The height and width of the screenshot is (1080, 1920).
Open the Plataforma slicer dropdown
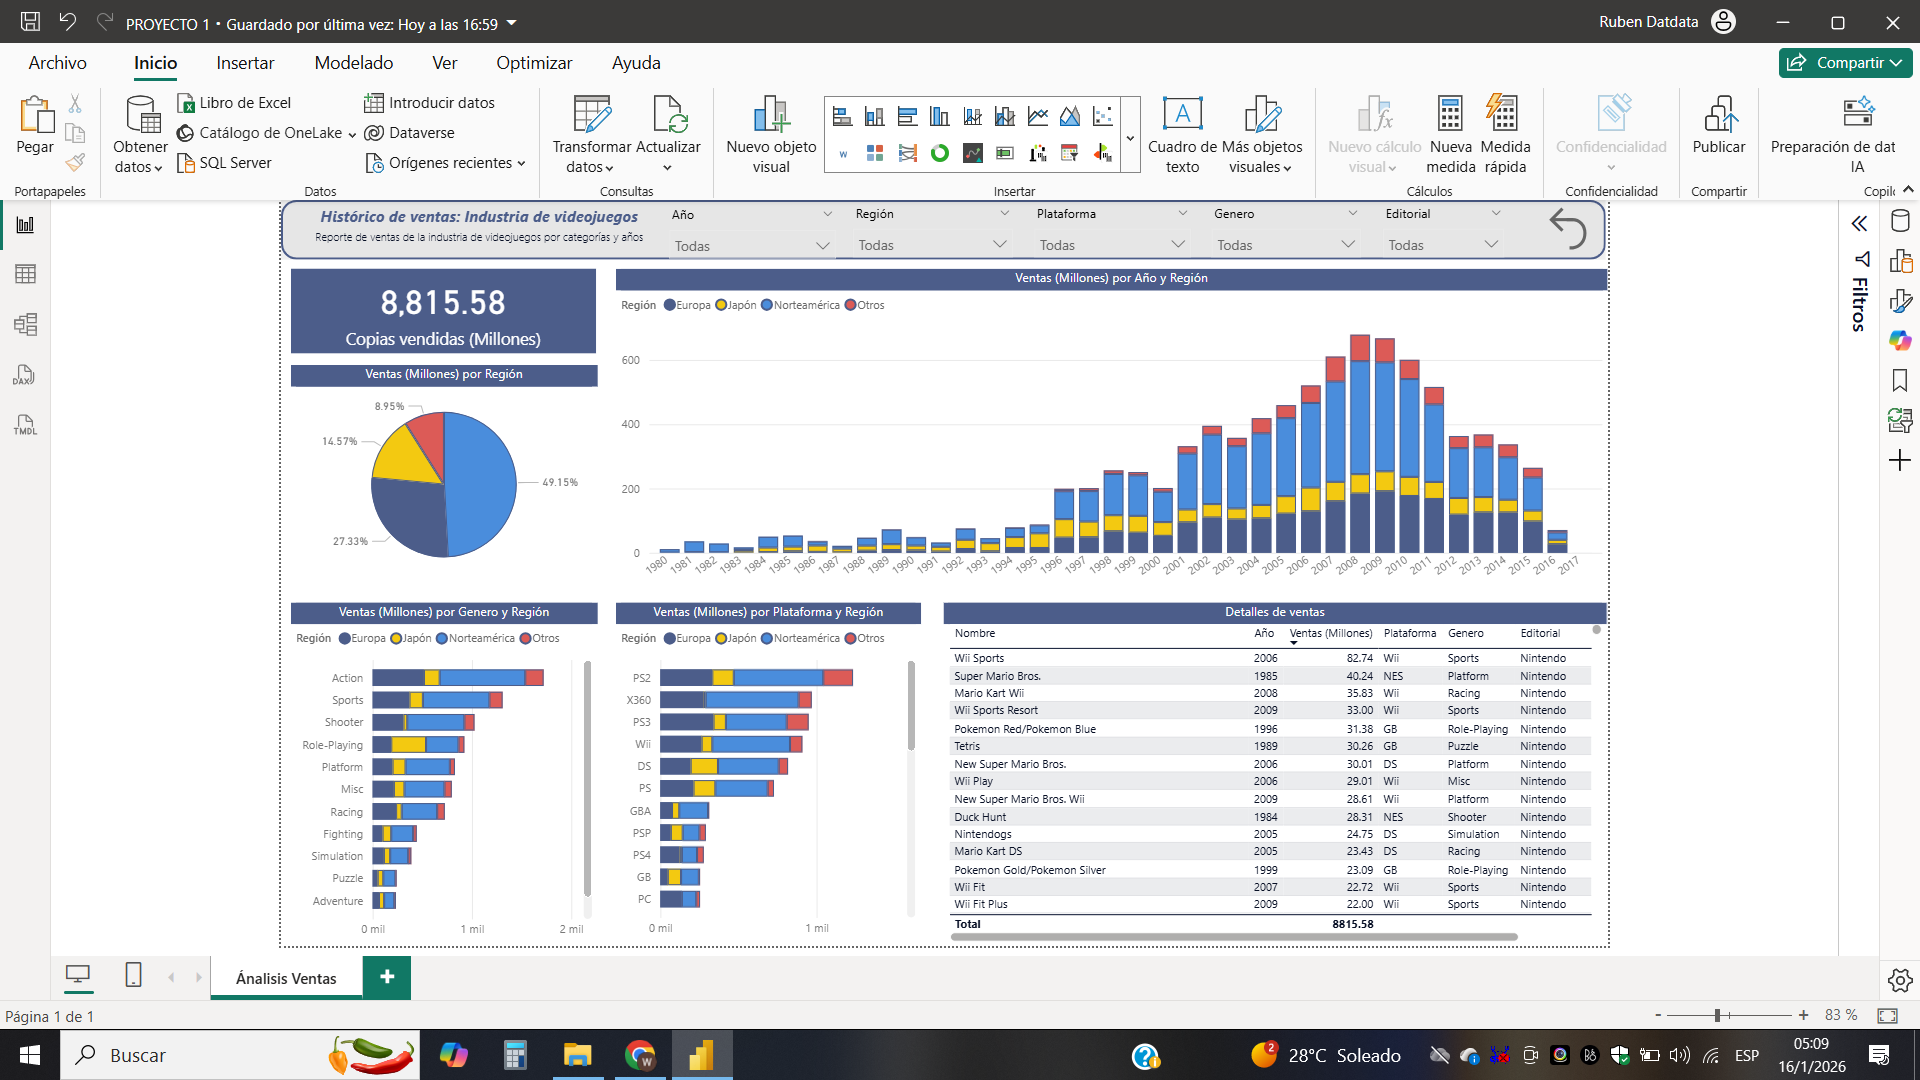click(x=1177, y=245)
